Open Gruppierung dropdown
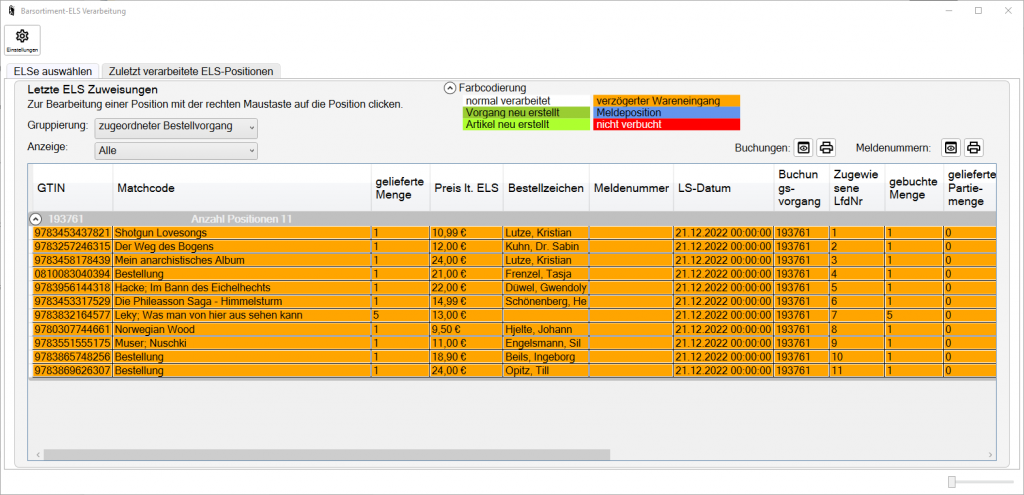 (175, 127)
